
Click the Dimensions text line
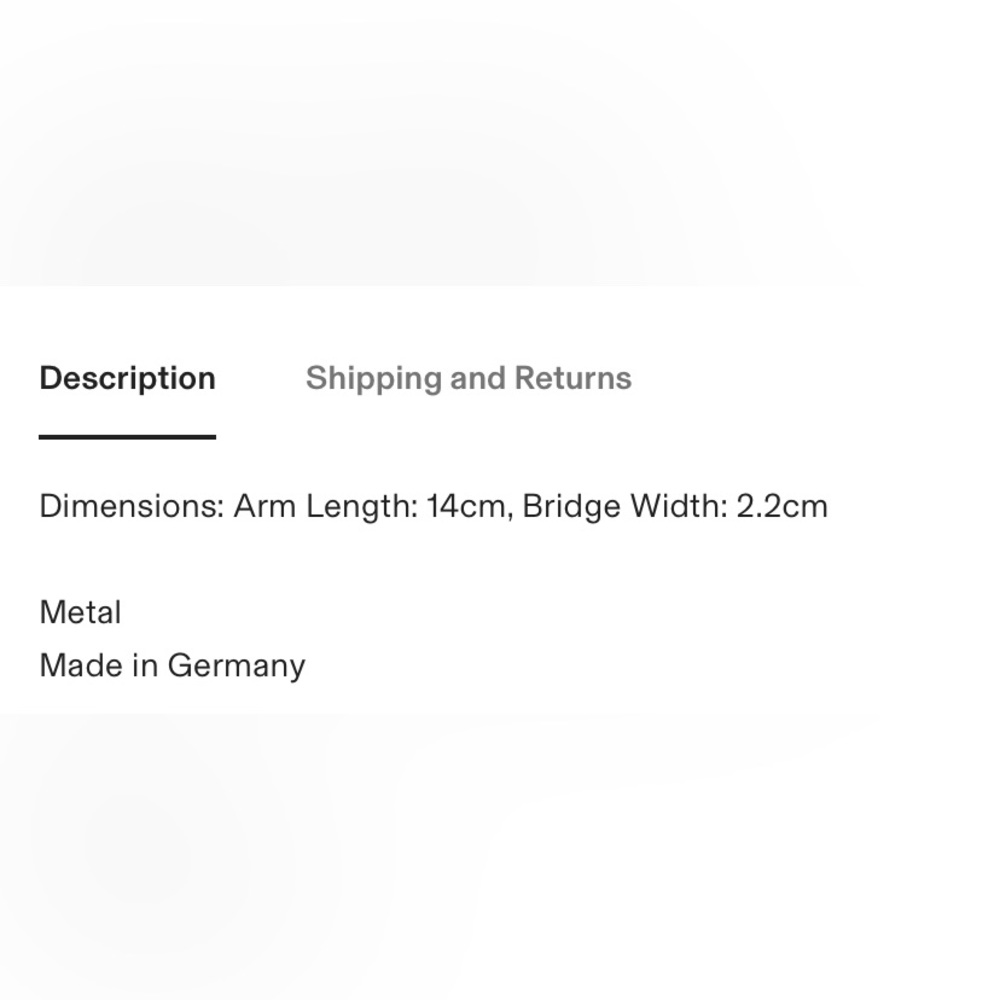point(434,507)
